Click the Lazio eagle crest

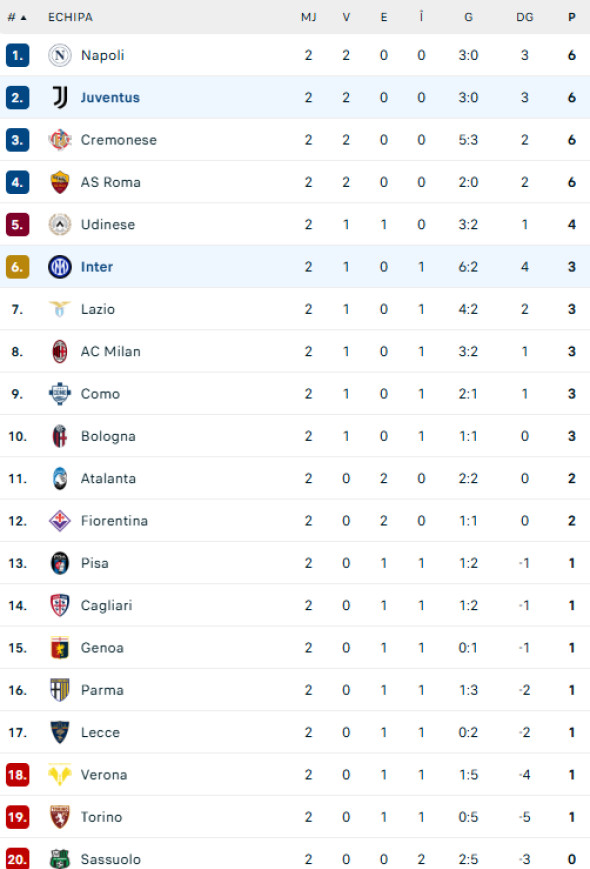click(60, 309)
